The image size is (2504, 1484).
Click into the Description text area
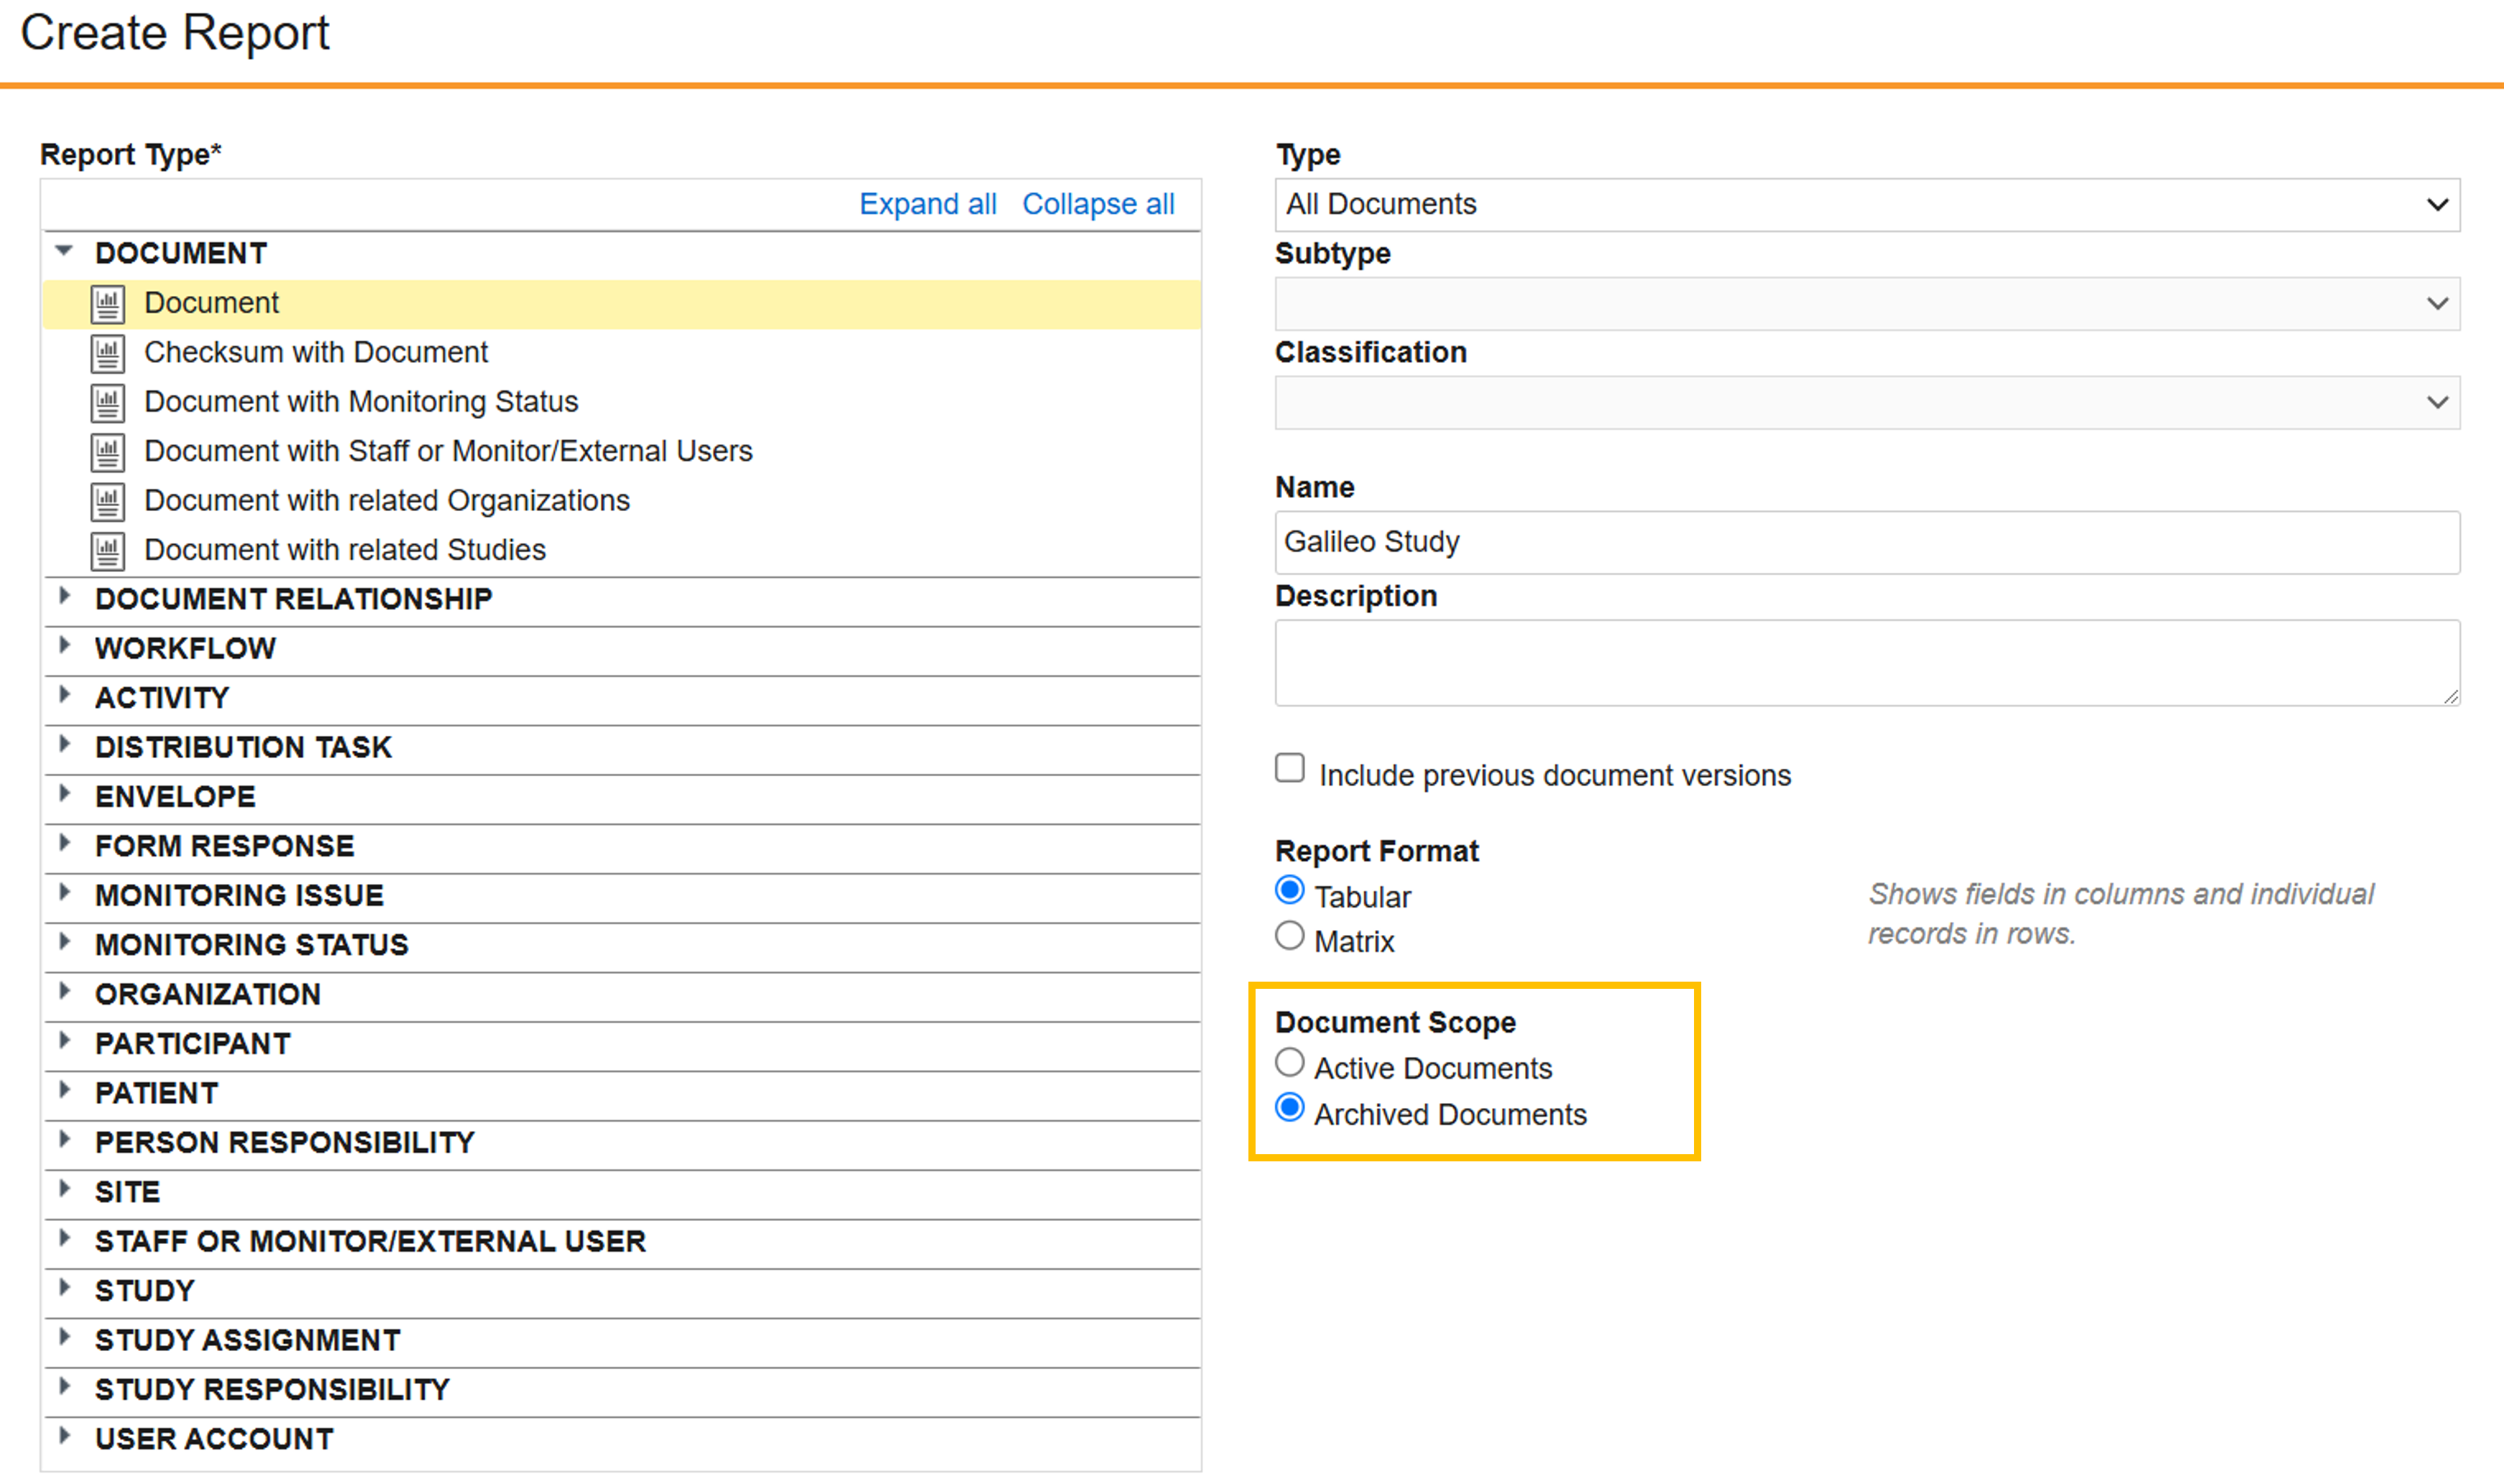coord(1866,662)
